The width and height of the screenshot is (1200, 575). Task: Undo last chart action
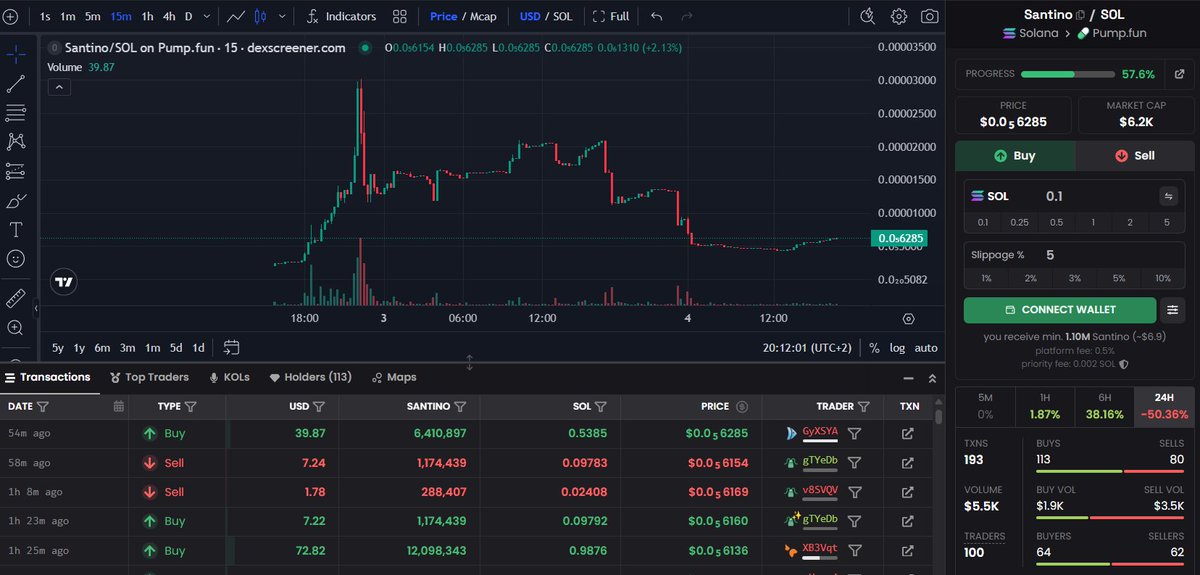click(x=657, y=16)
